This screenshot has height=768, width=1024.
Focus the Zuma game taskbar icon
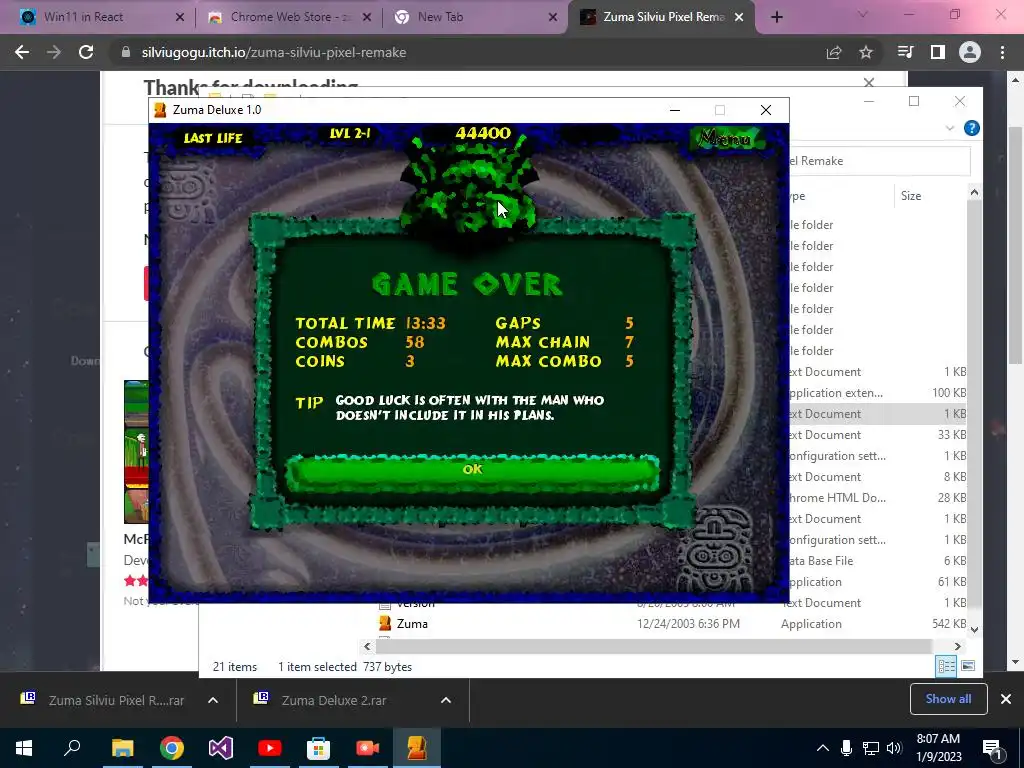(x=417, y=748)
